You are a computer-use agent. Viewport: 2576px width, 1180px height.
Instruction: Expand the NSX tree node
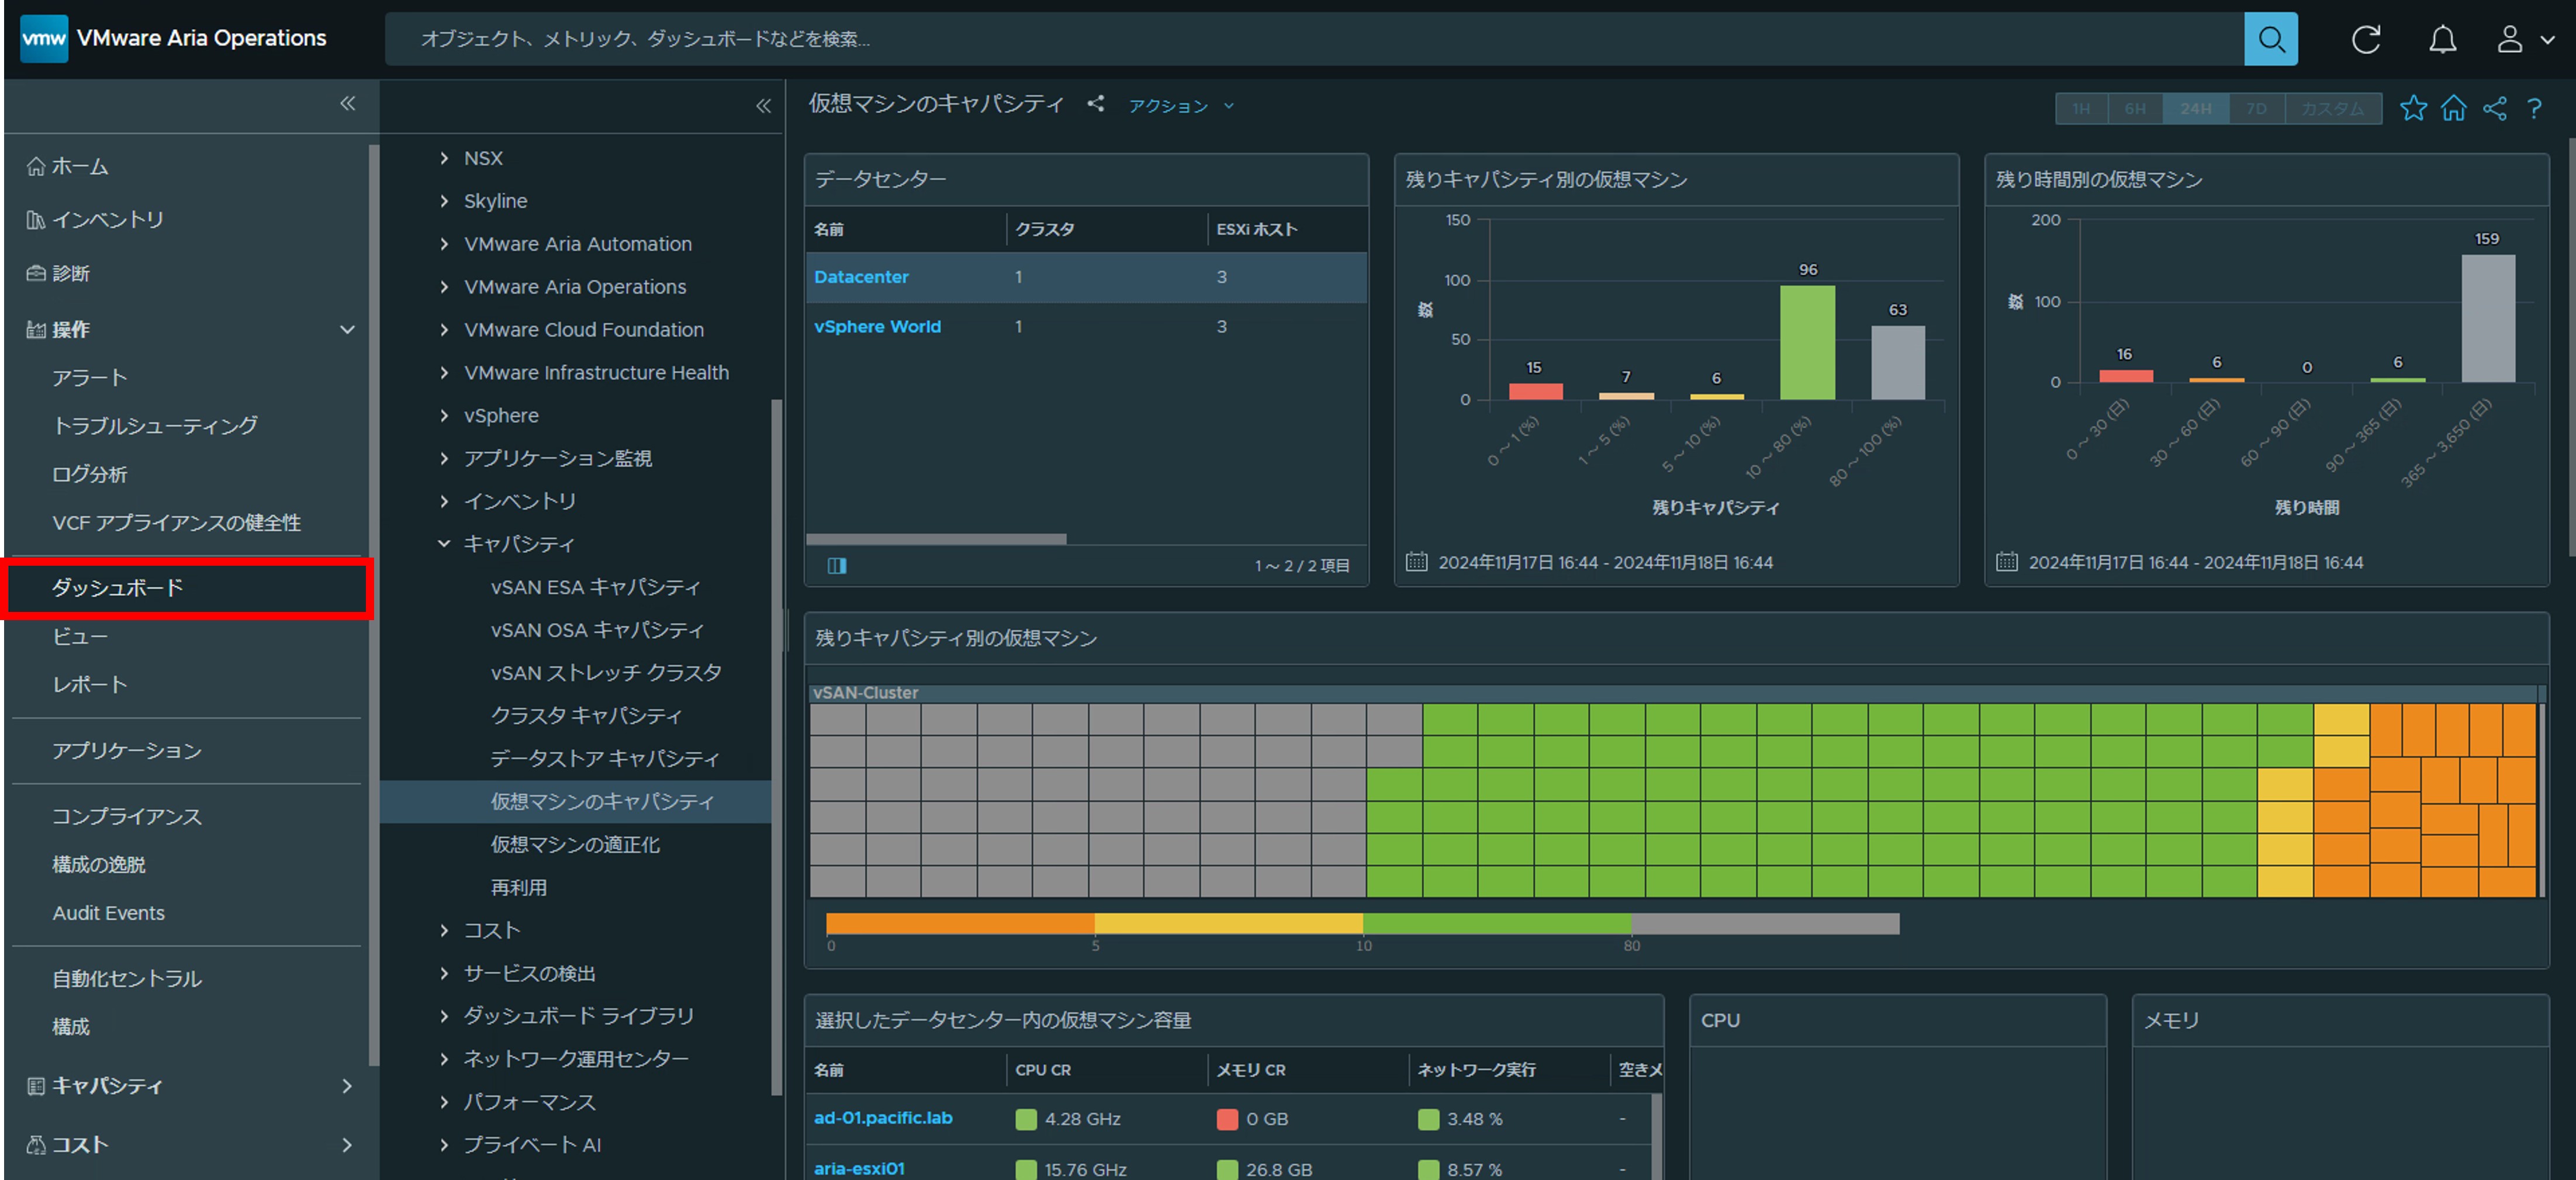(444, 158)
